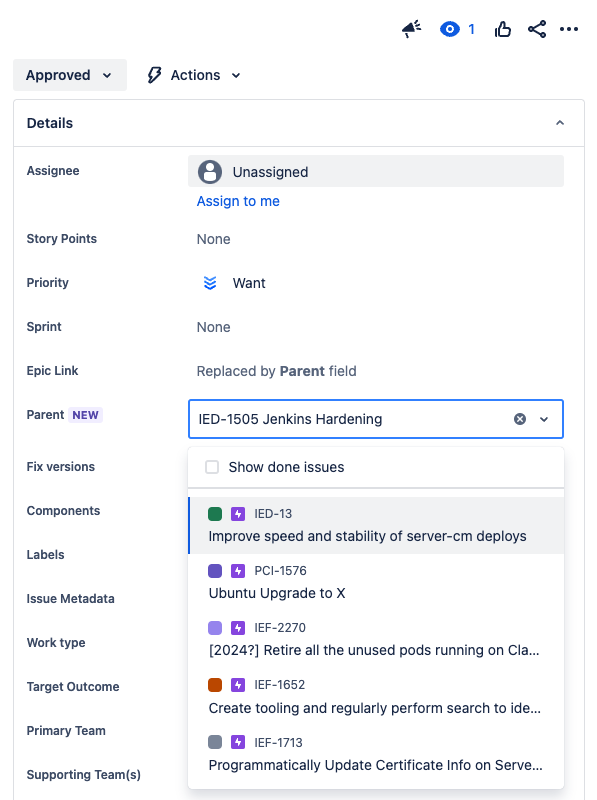597x800 pixels.
Task: Expand the Actions dropdown chevron
Action: click(236, 74)
